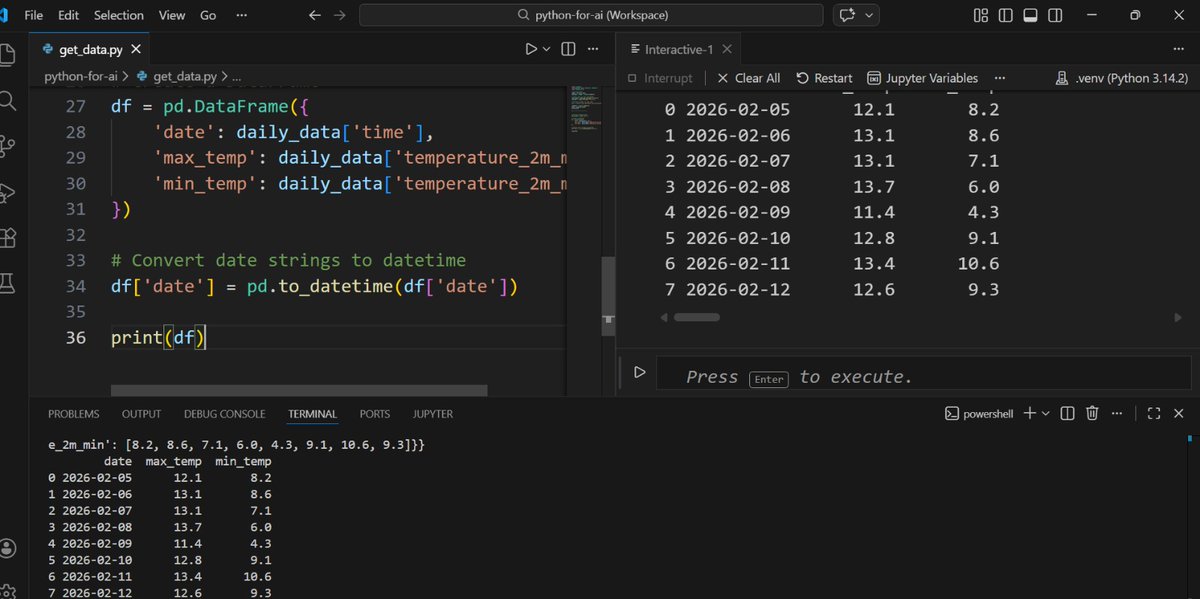
Task: Click the Interactive output horizontal scrollbar
Action: coord(697,317)
